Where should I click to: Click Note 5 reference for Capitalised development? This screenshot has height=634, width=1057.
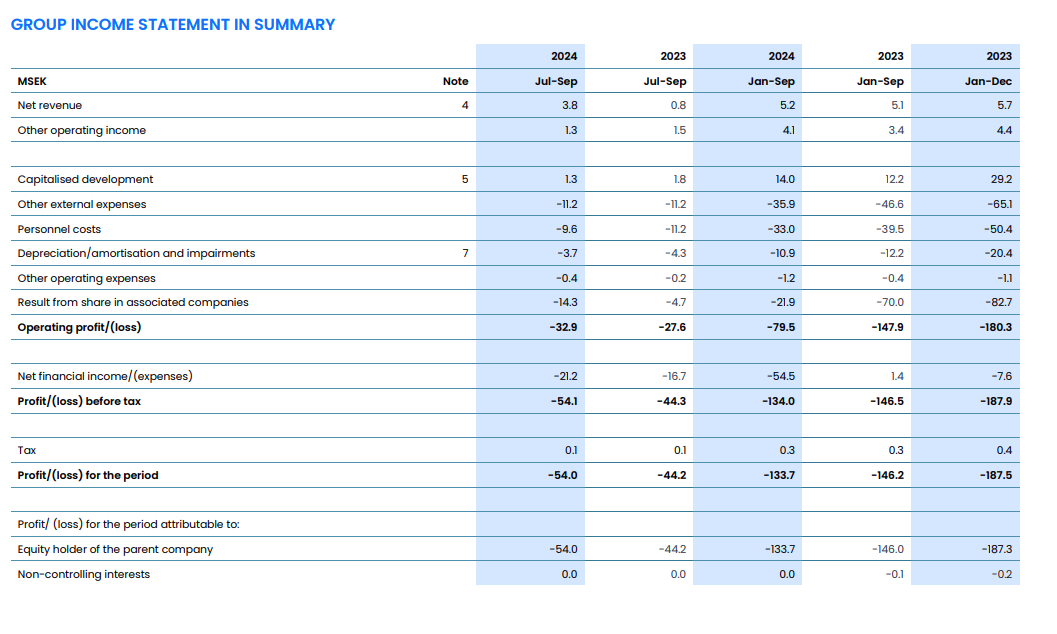464,179
